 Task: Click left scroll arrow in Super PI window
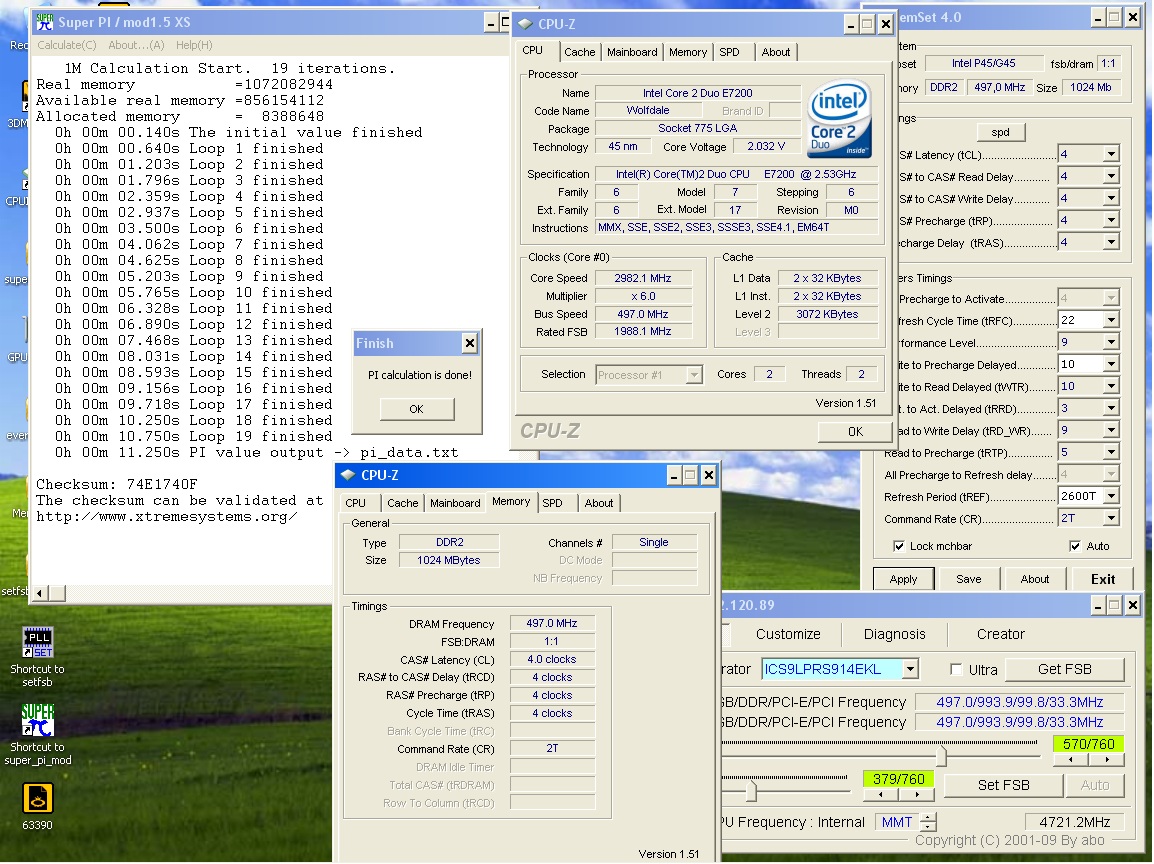(x=40, y=592)
